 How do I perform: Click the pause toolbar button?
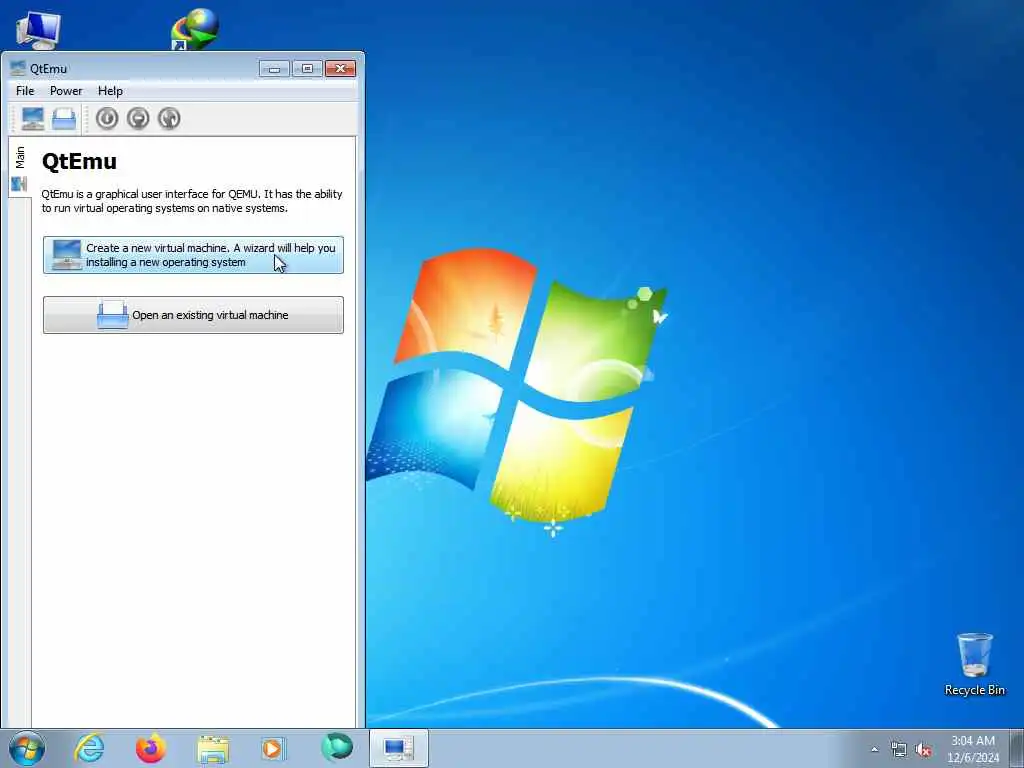point(138,118)
